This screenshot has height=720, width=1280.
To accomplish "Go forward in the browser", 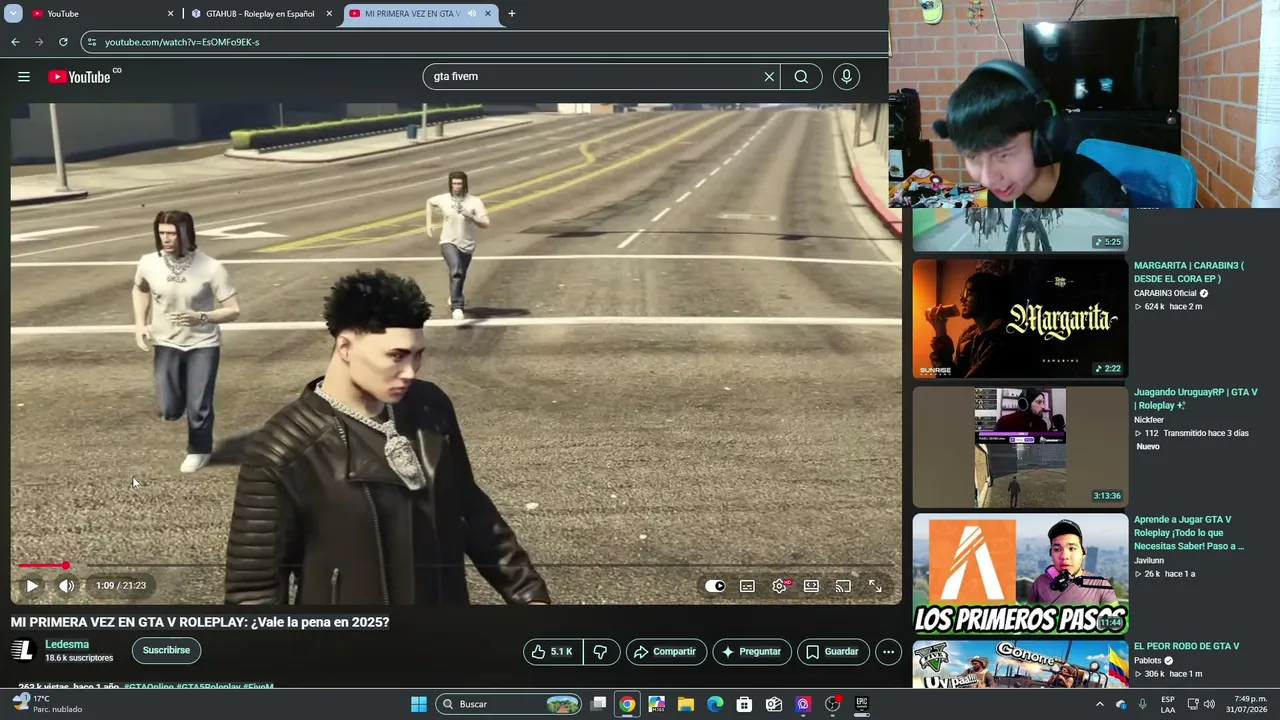I will coord(39,42).
